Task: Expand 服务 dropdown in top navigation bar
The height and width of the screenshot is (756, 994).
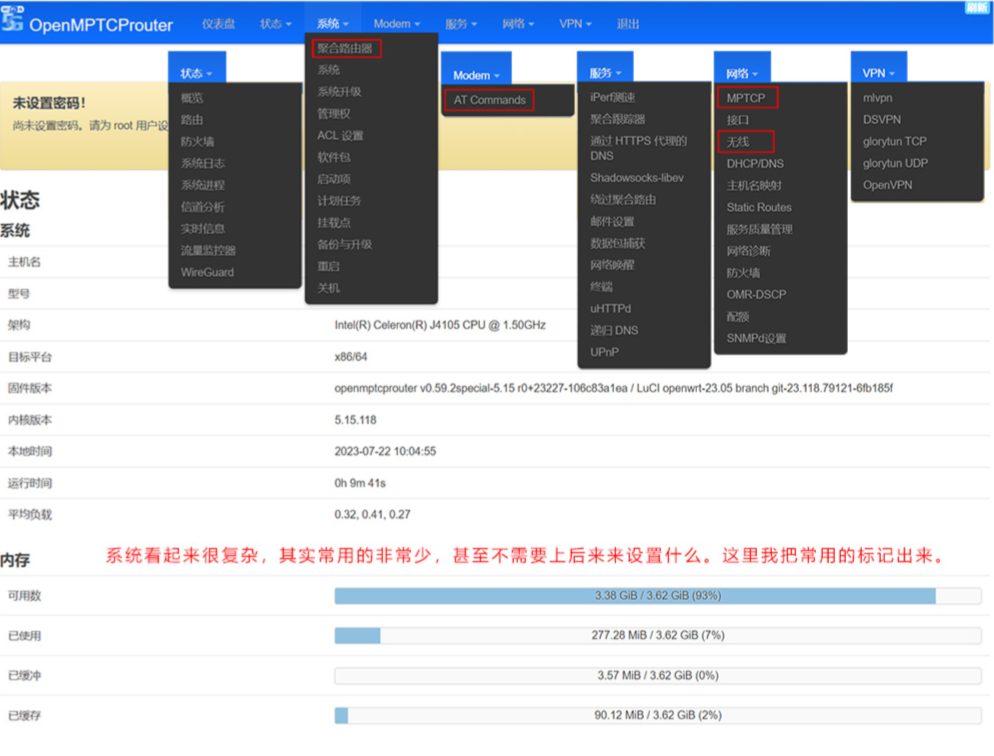Action: click(462, 24)
